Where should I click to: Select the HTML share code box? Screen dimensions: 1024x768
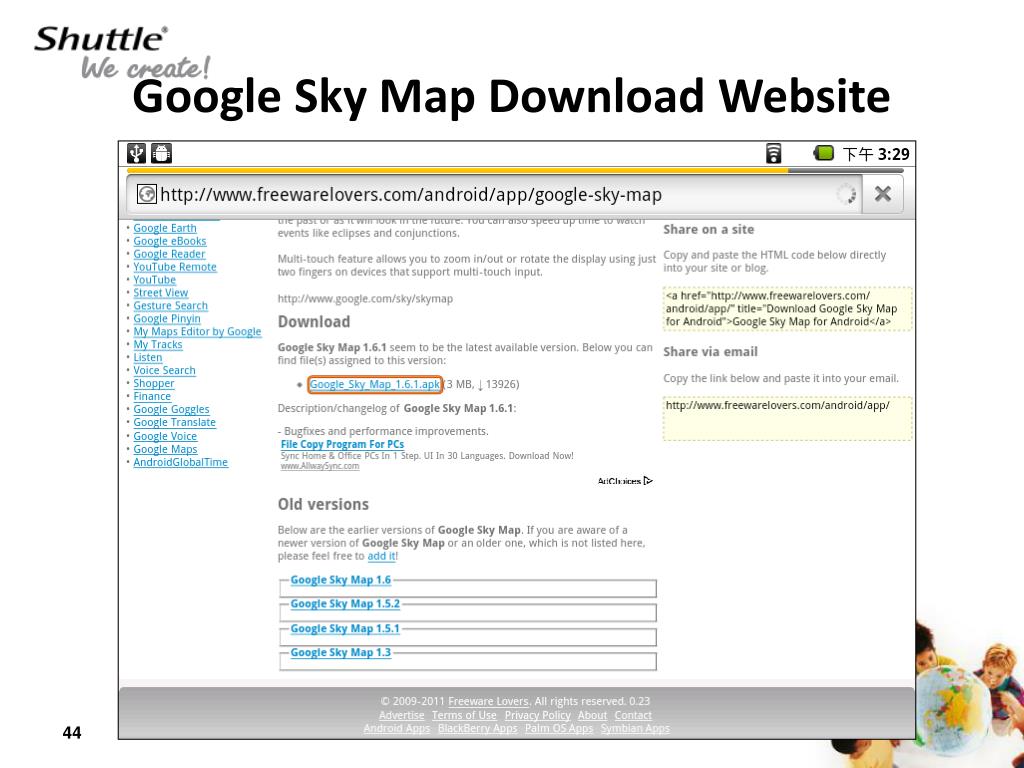pos(788,309)
